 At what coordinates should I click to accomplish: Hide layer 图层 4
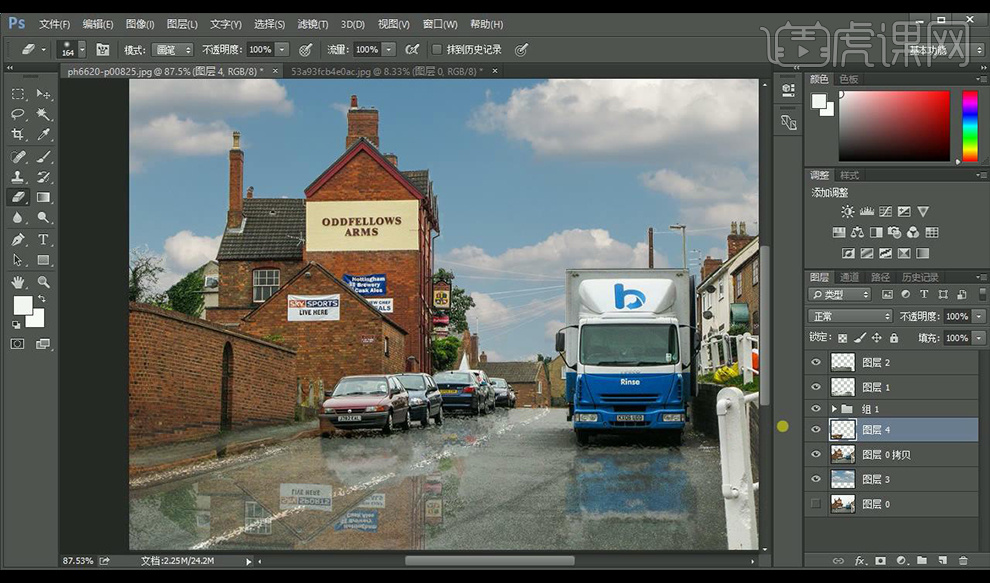click(816, 430)
